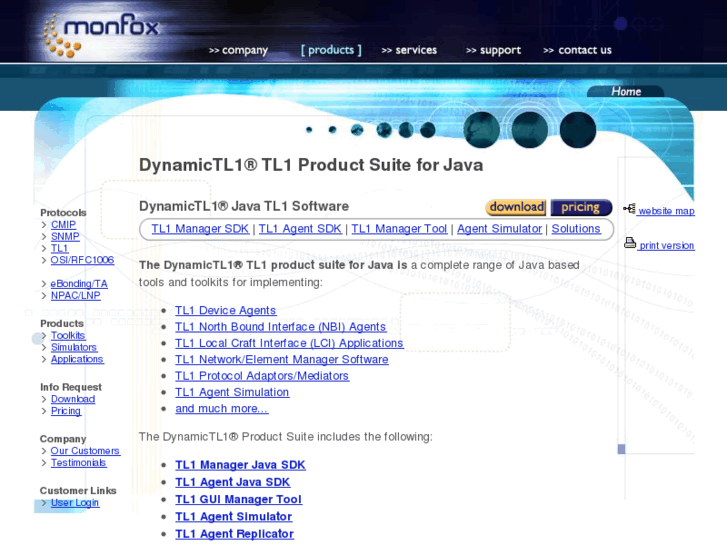Open the company menu
Screen dimensions: 727x545
(238, 50)
